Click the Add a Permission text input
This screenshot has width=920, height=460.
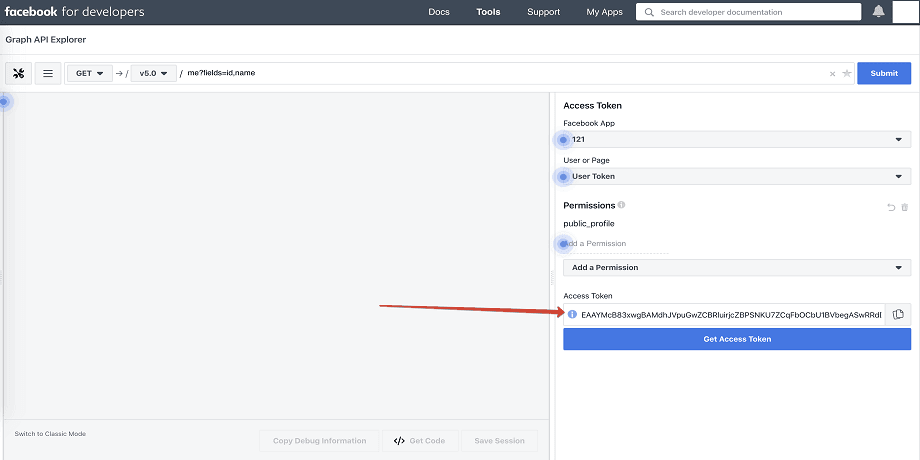point(616,243)
